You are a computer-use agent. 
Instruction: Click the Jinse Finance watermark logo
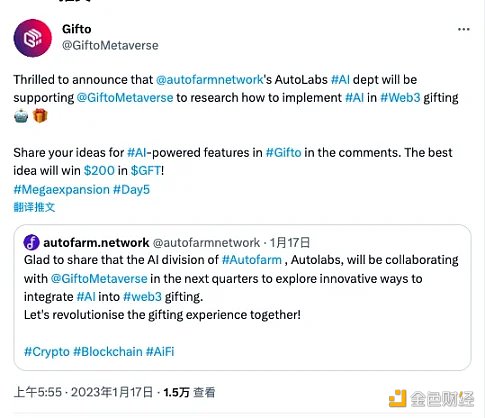coord(431,399)
